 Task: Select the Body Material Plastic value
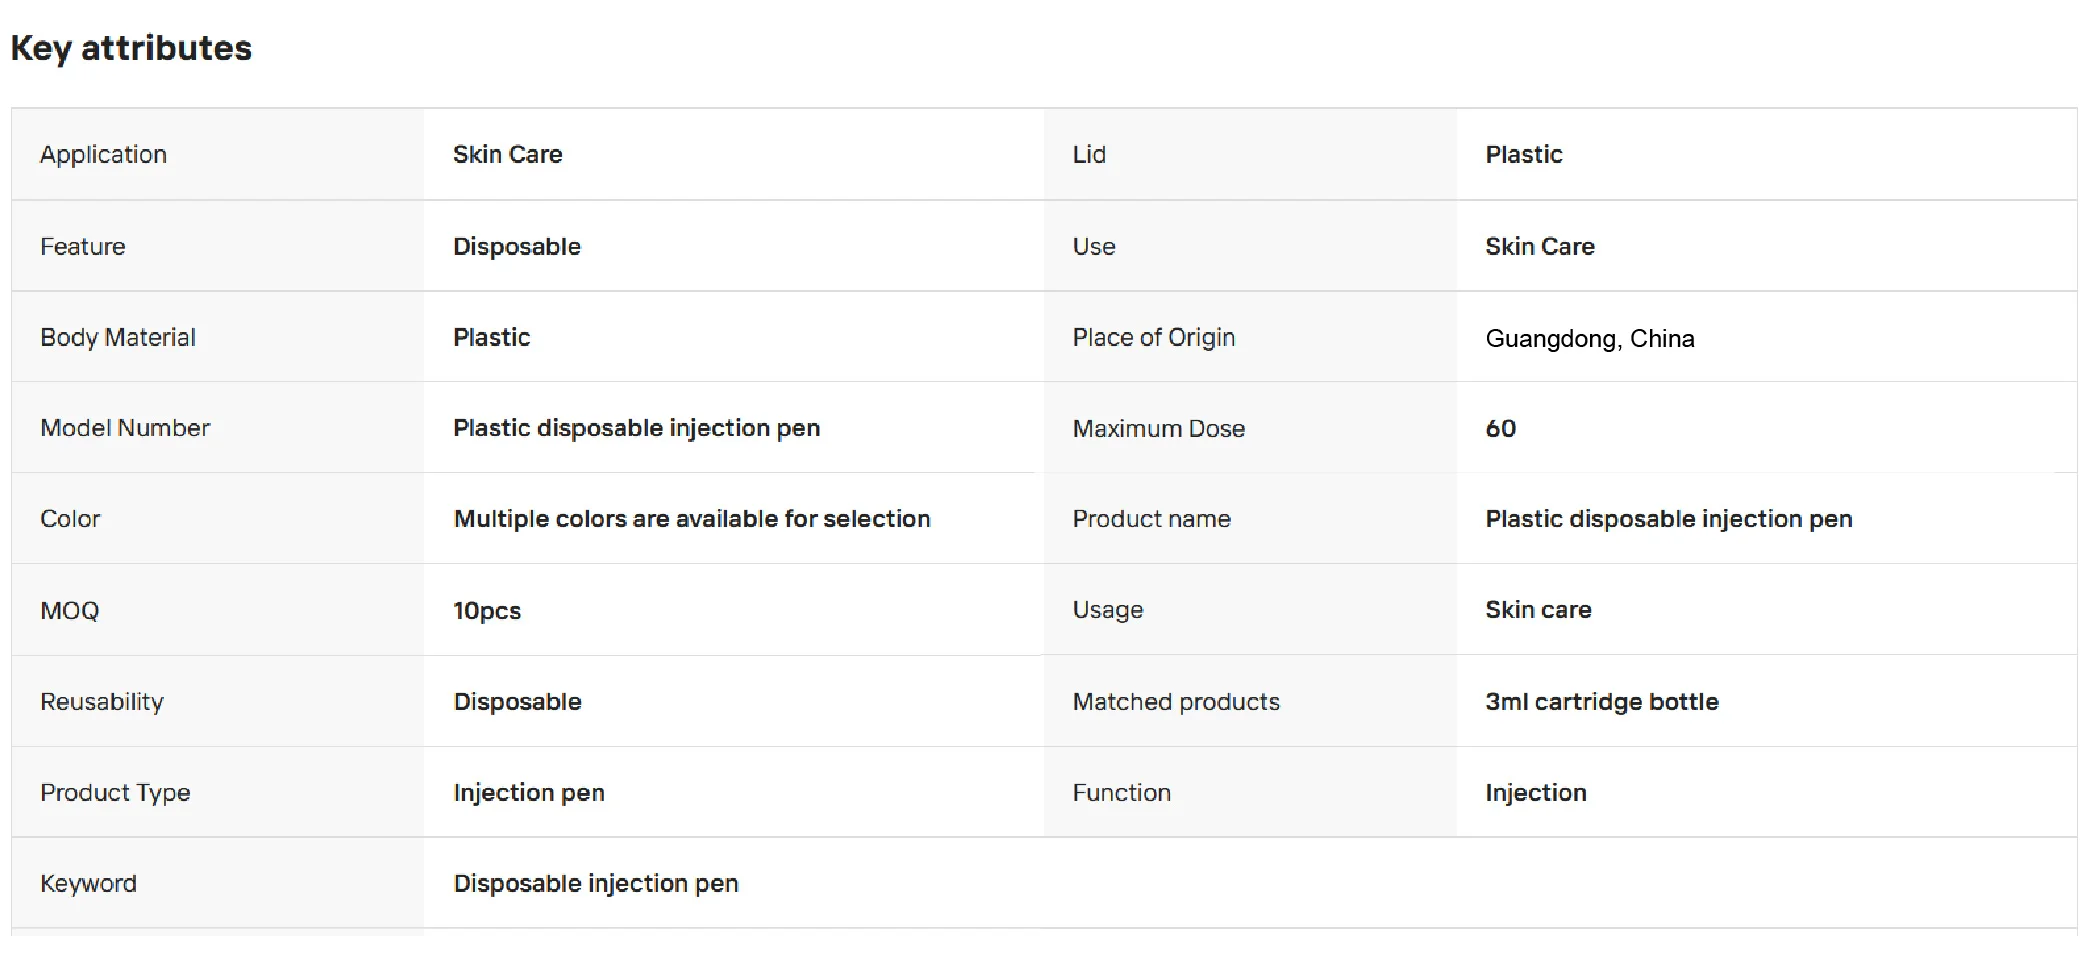coord(492,337)
